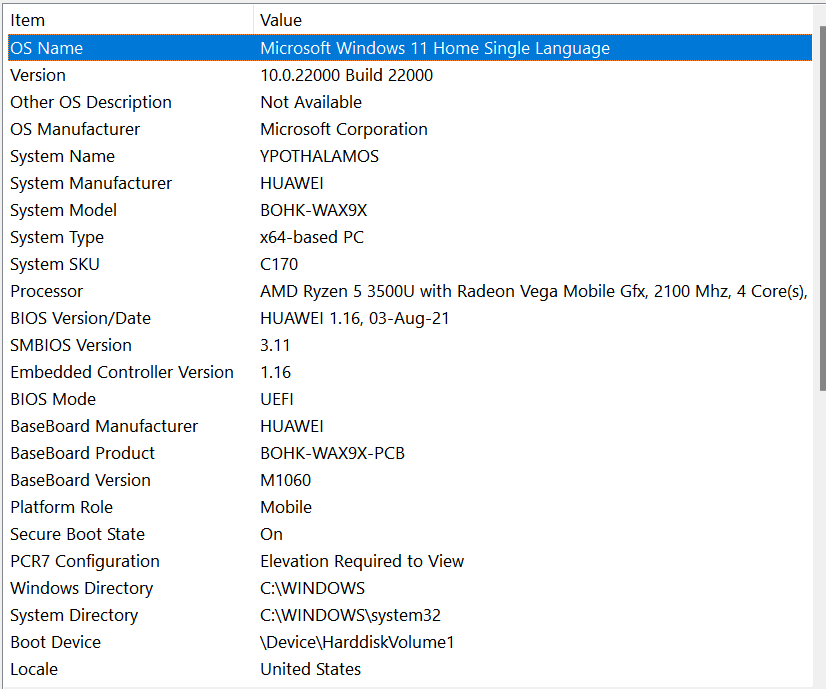Select the Boot Device row
Image resolution: width=826 pixels, height=689 pixels.
[x=410, y=642]
